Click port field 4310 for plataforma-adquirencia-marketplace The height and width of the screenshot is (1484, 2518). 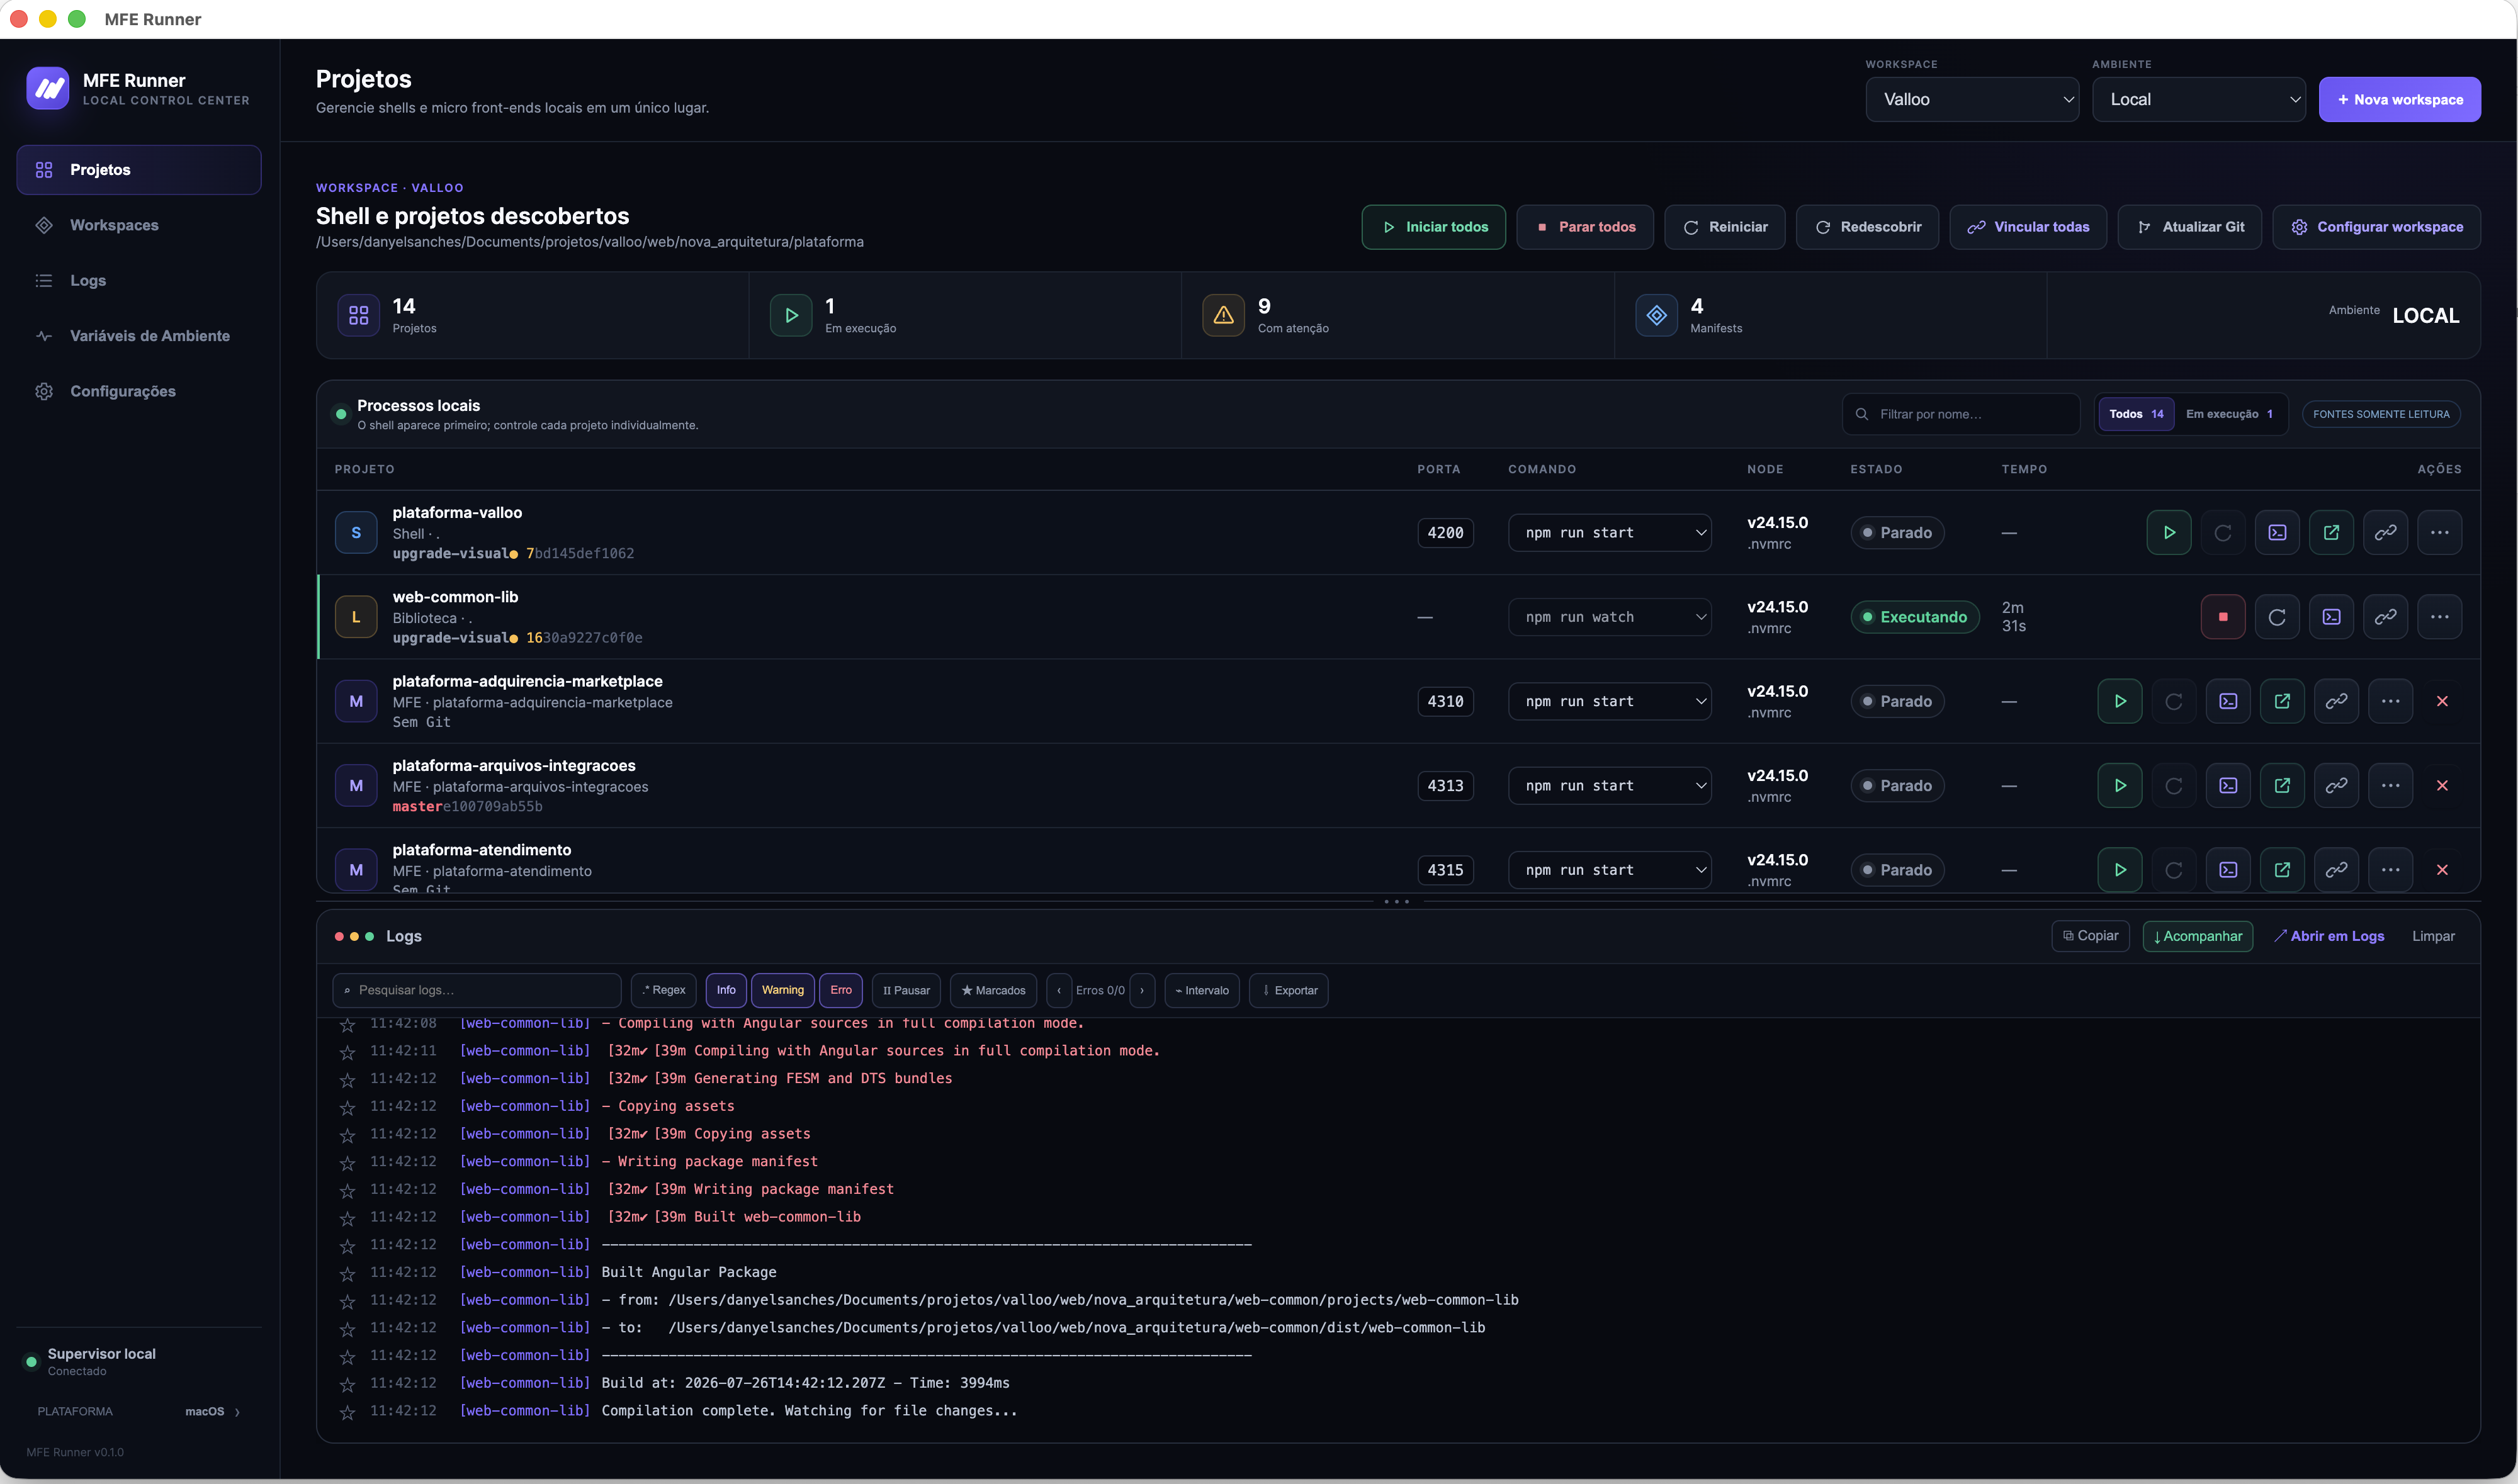point(1445,701)
